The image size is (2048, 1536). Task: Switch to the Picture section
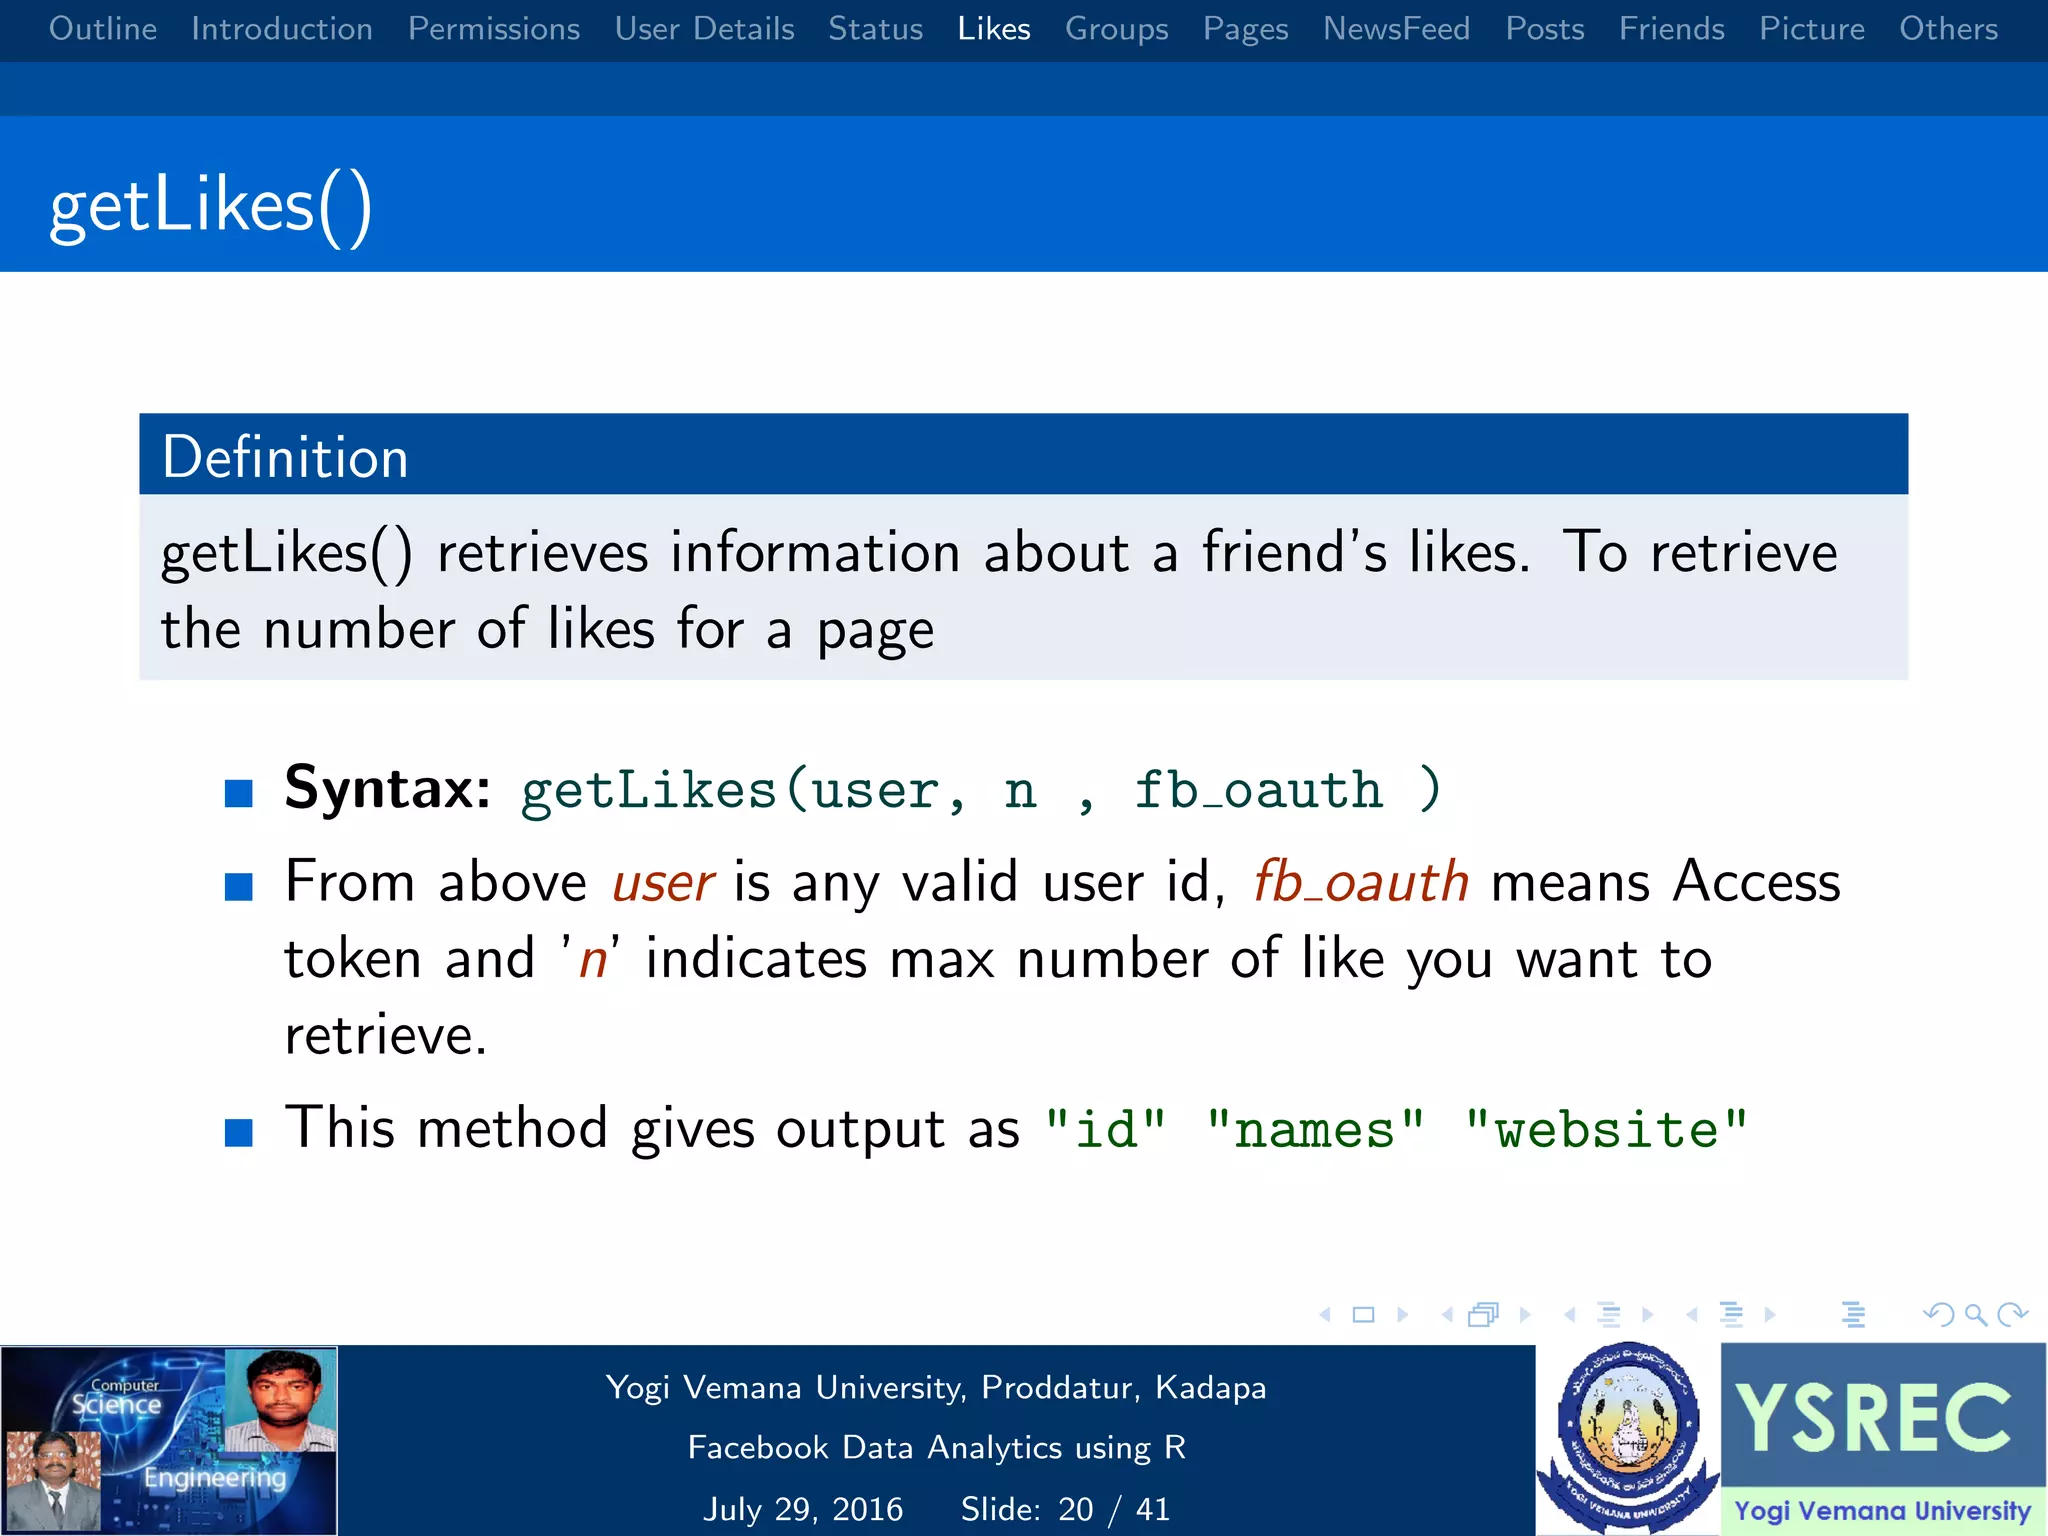(x=1812, y=29)
